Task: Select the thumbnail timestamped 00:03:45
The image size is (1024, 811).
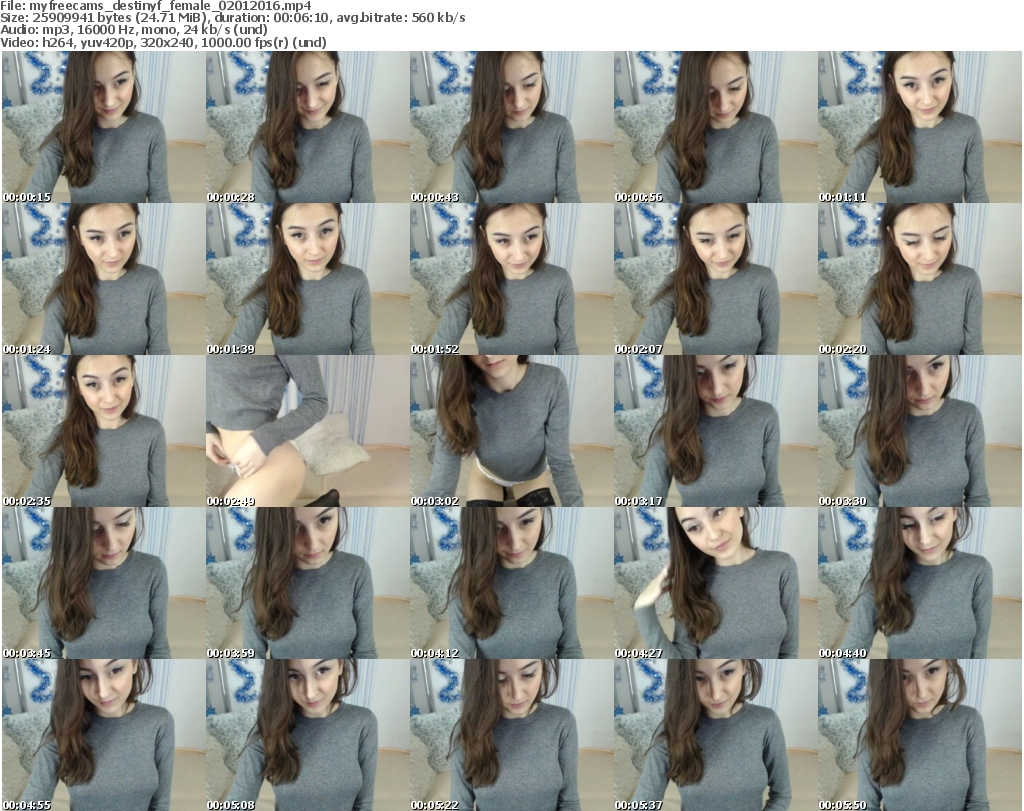Action: [104, 582]
